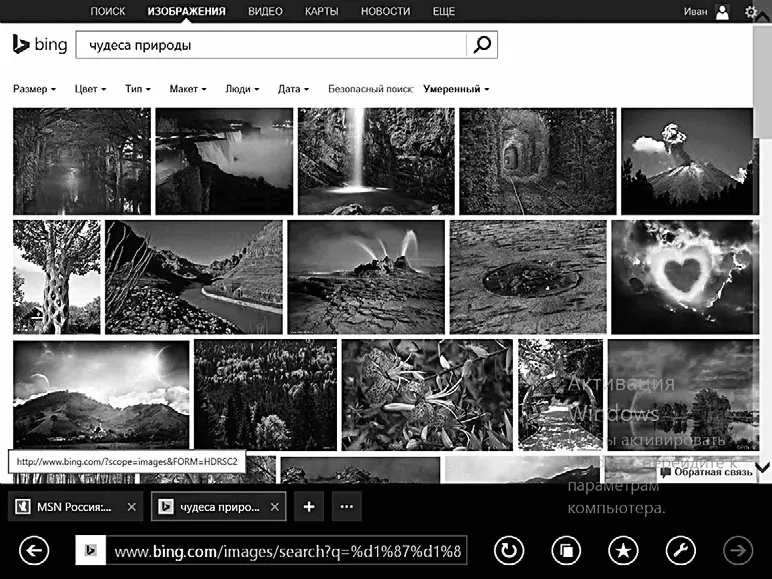Open the page tools wrench icon

click(680, 551)
